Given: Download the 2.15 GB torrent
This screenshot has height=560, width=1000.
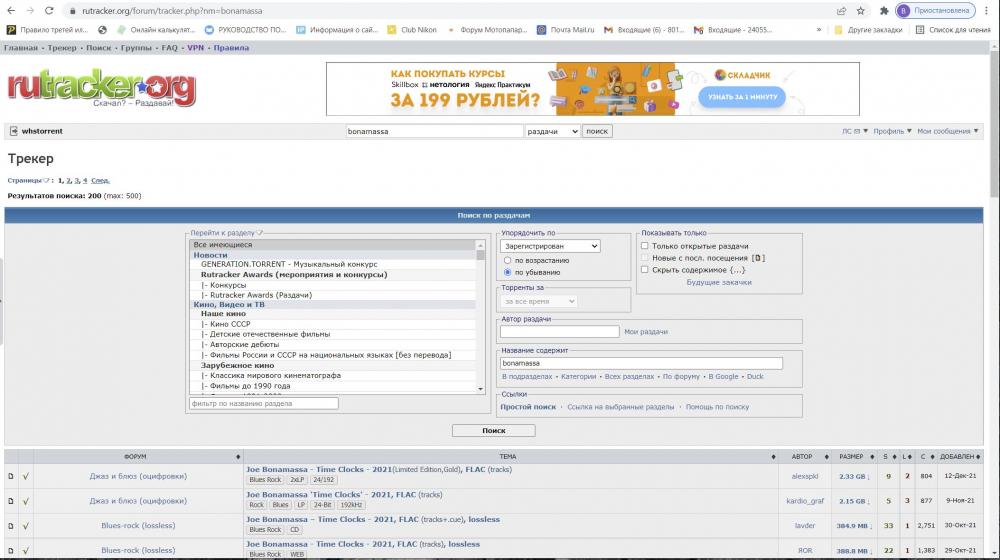Looking at the screenshot, I should pyautogui.click(x=854, y=501).
